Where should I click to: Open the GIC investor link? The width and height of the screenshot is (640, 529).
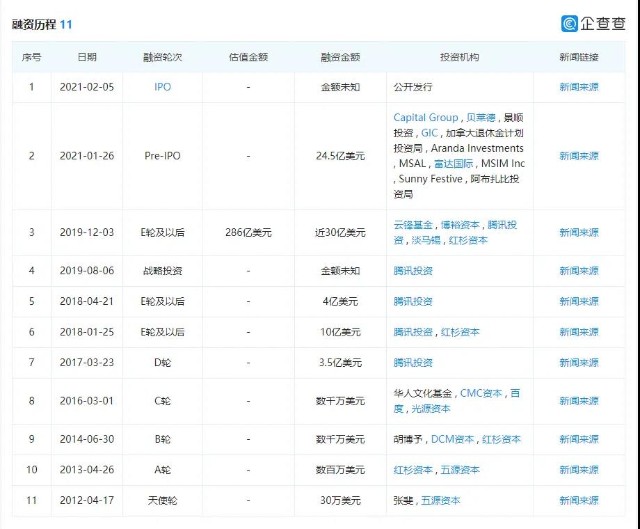click(x=429, y=133)
